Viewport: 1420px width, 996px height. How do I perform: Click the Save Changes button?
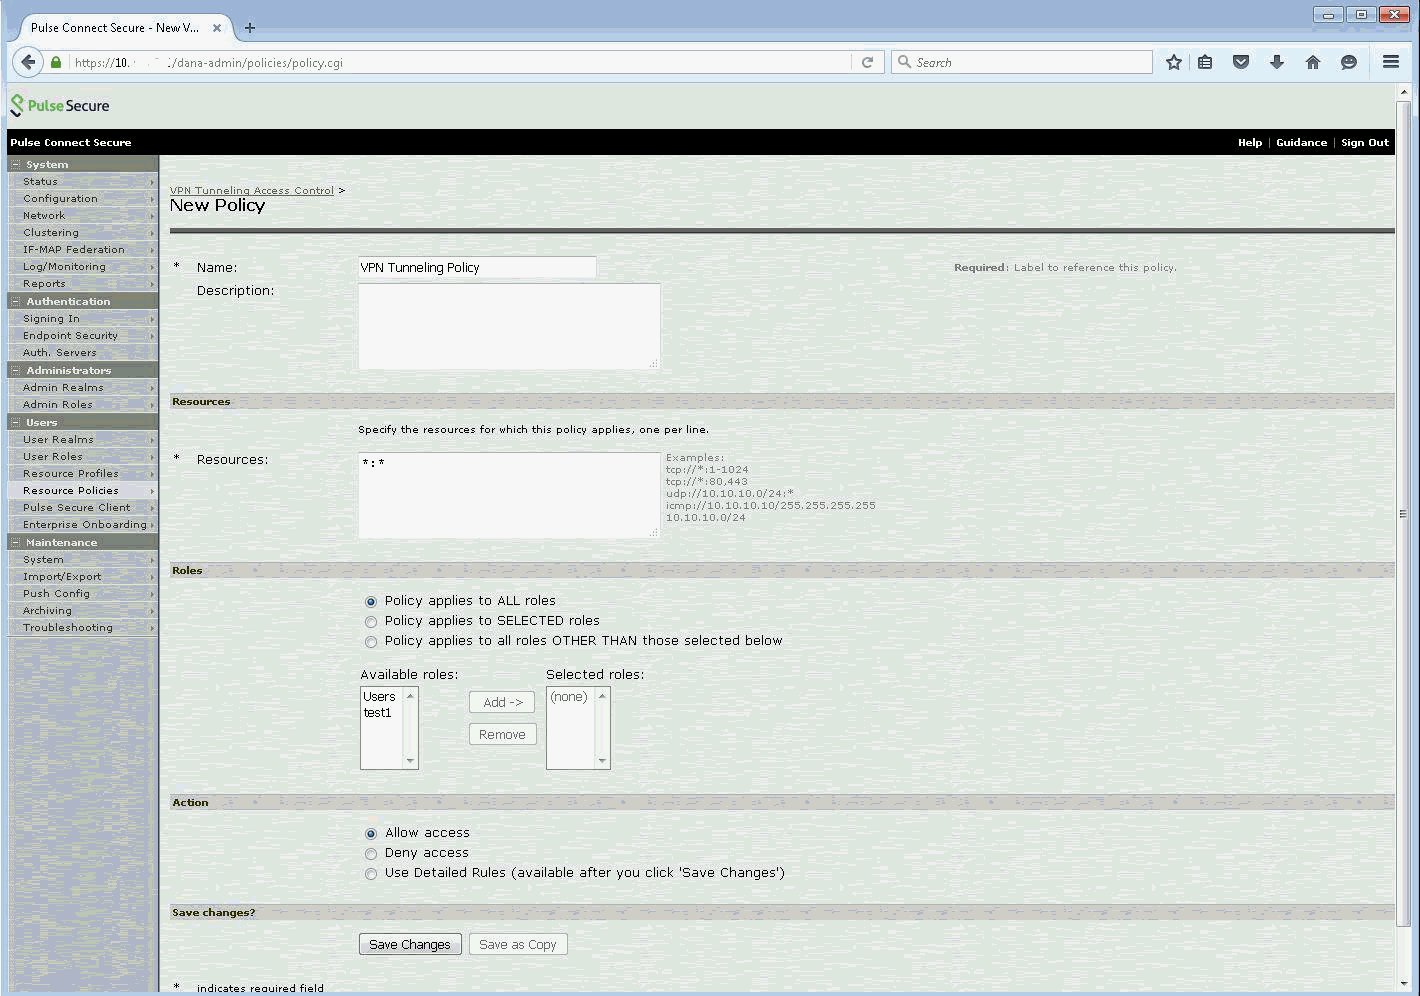[410, 944]
